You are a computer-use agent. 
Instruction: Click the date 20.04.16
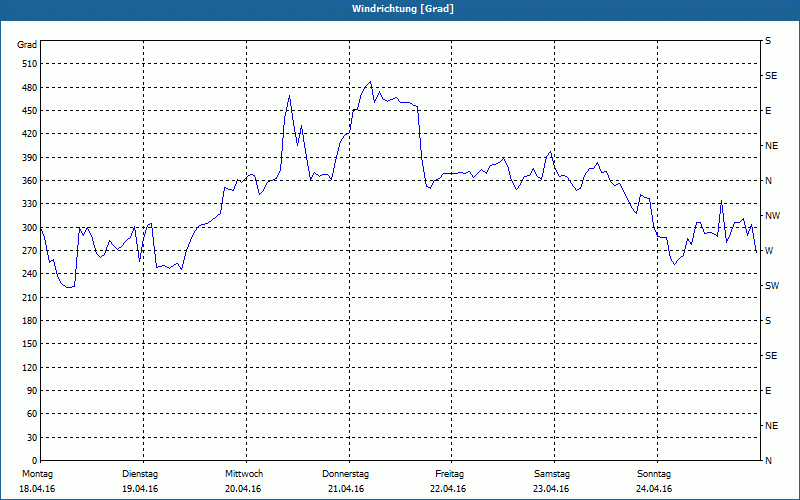pyautogui.click(x=243, y=489)
